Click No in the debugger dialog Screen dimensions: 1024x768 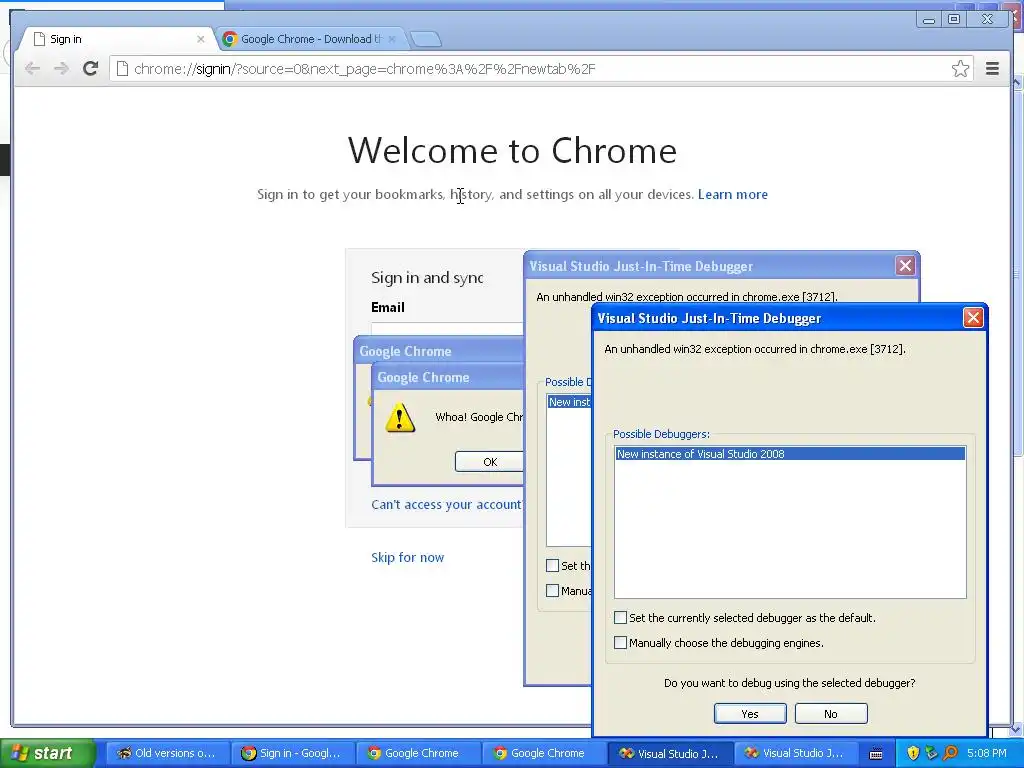click(x=831, y=714)
